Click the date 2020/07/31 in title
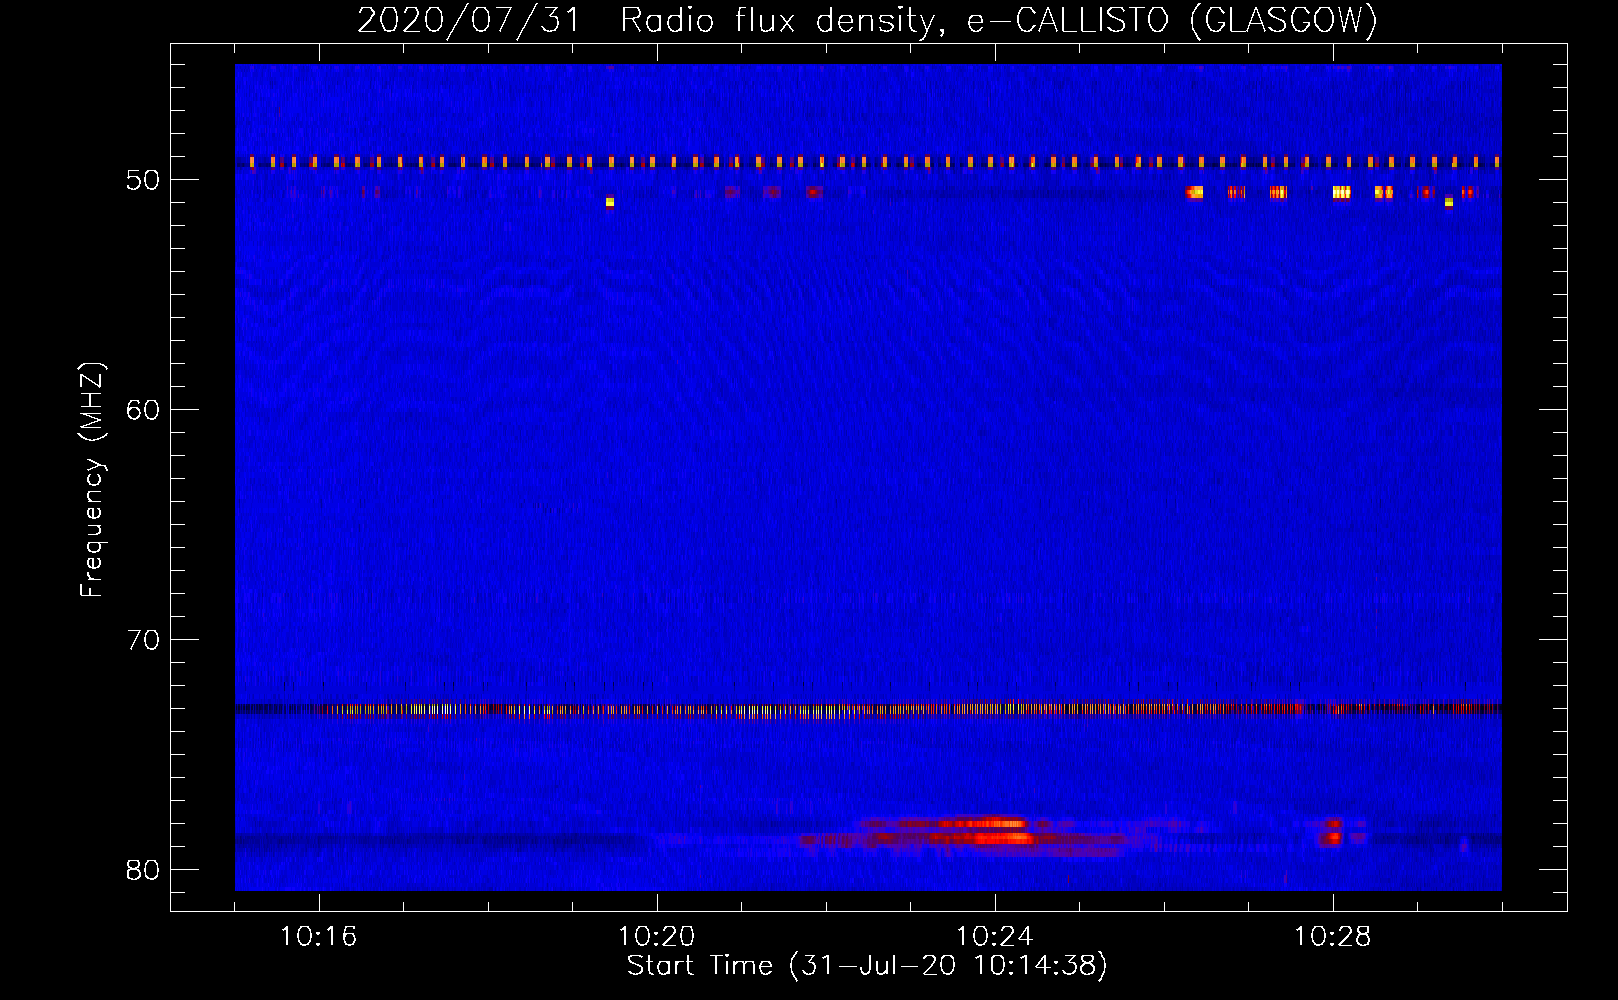1618x1000 pixels. [469, 20]
